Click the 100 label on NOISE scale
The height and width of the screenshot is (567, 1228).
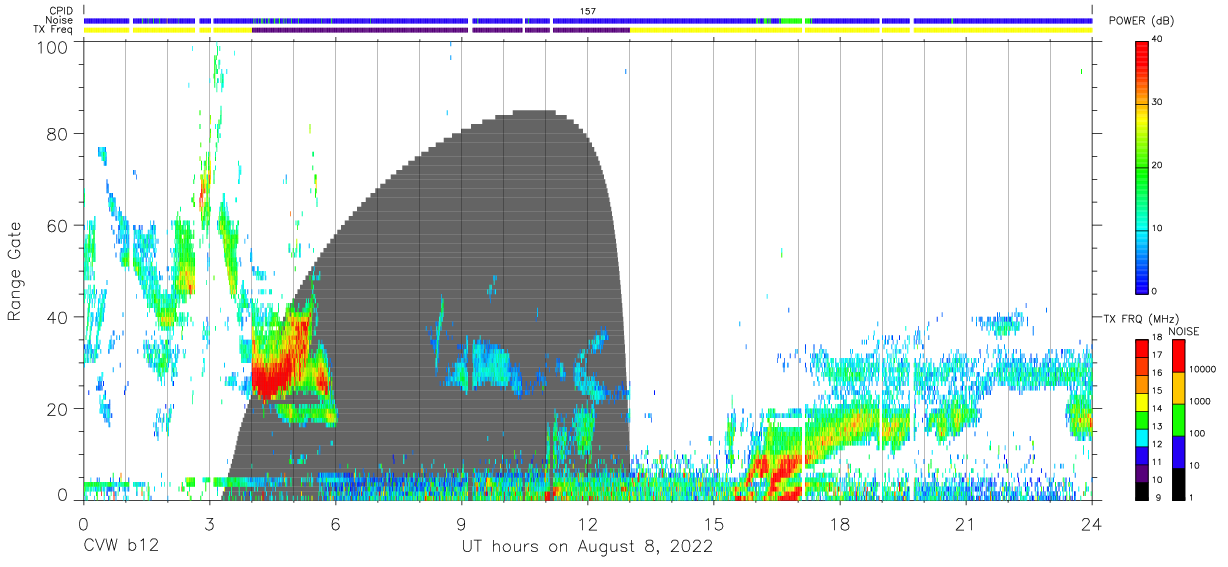point(1197,434)
